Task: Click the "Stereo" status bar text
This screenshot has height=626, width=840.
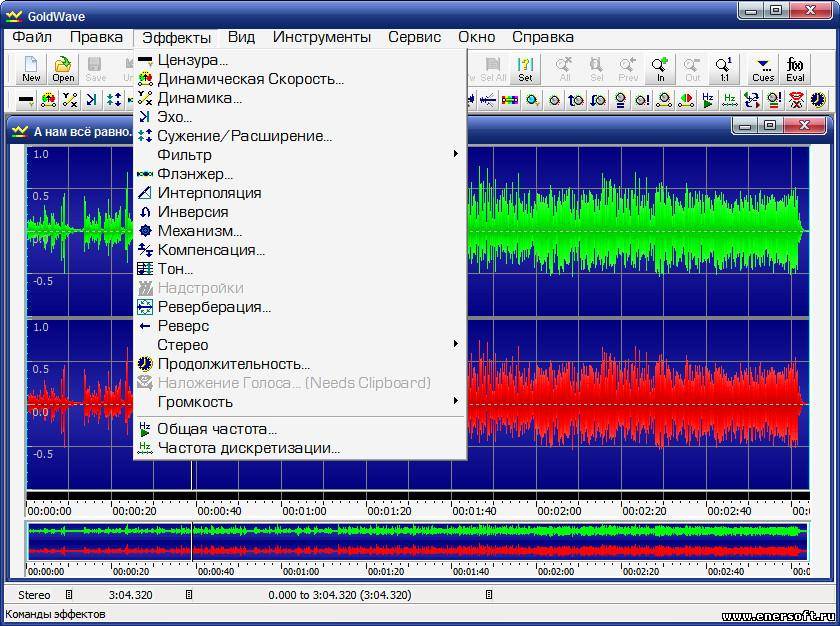Action: coord(34,595)
